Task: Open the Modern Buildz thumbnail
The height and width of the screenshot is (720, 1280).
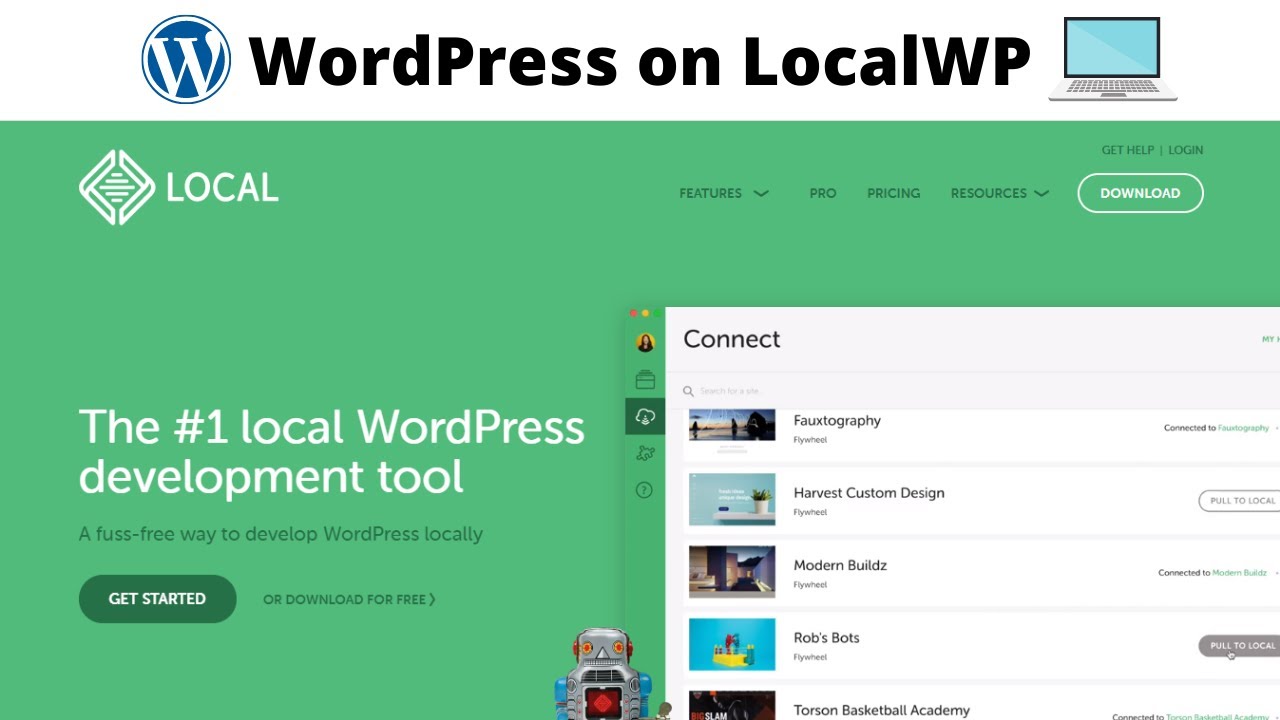Action: tap(732, 572)
